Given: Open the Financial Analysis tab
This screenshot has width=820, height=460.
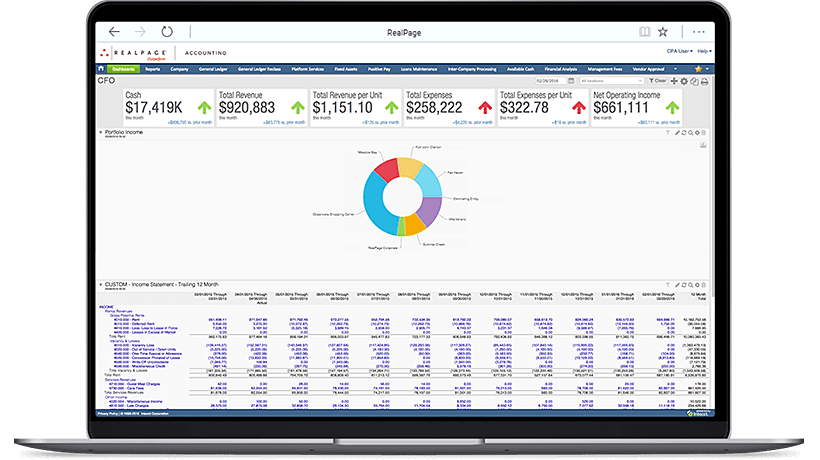Looking at the screenshot, I should tap(561, 69).
